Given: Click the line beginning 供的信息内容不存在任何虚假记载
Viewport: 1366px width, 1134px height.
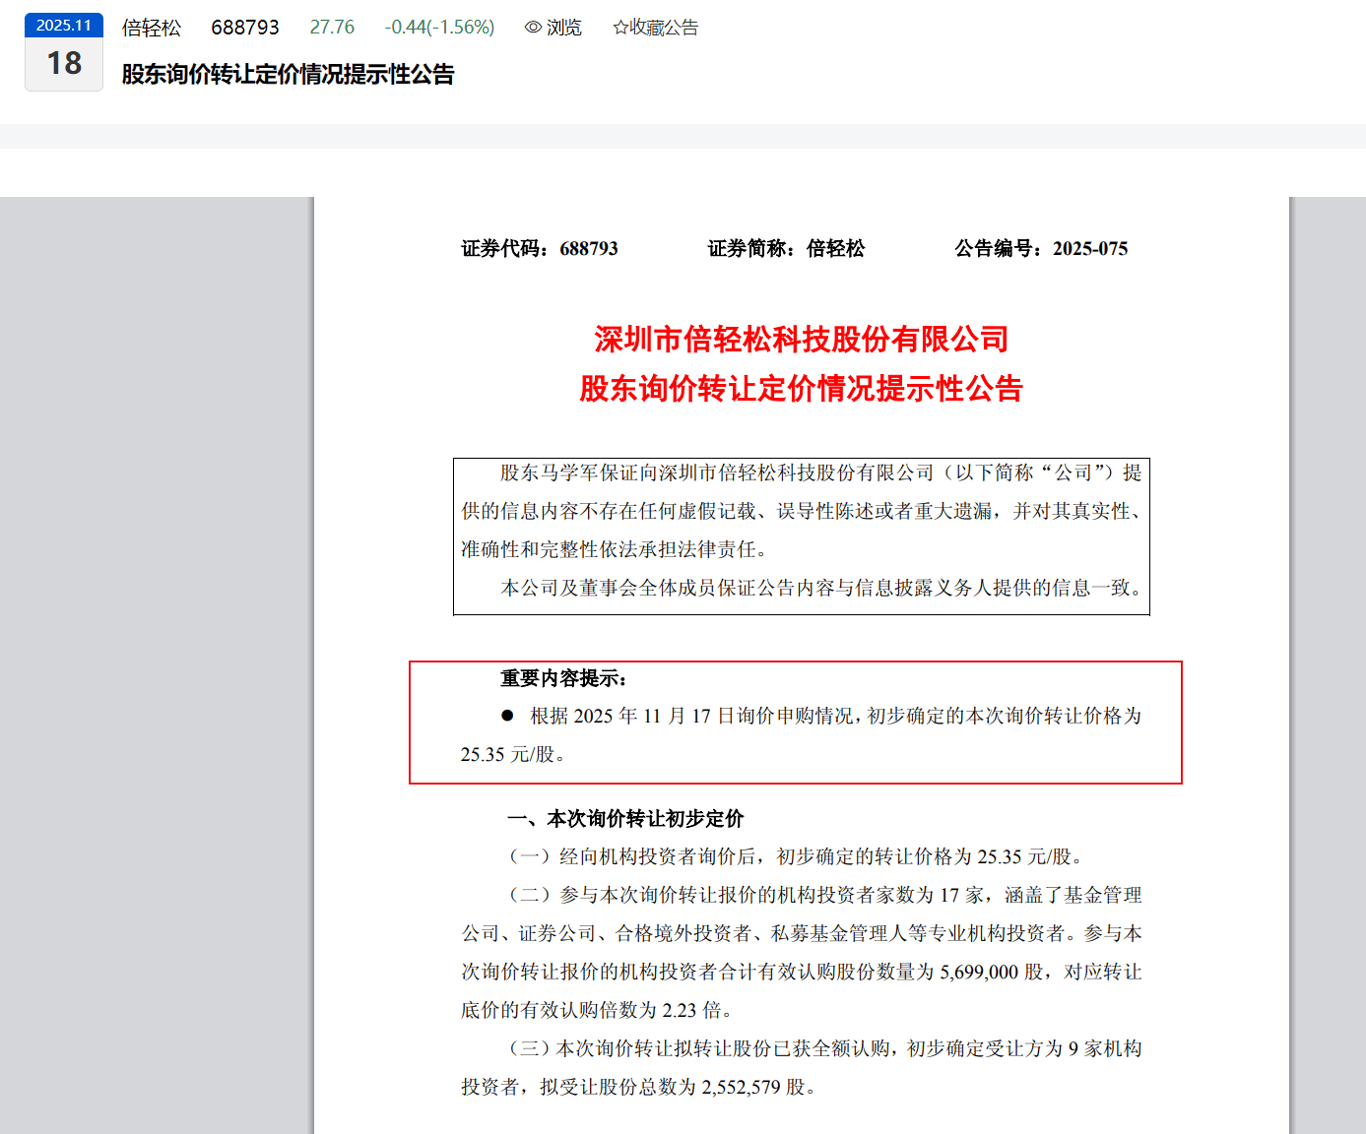Looking at the screenshot, I should [801, 512].
